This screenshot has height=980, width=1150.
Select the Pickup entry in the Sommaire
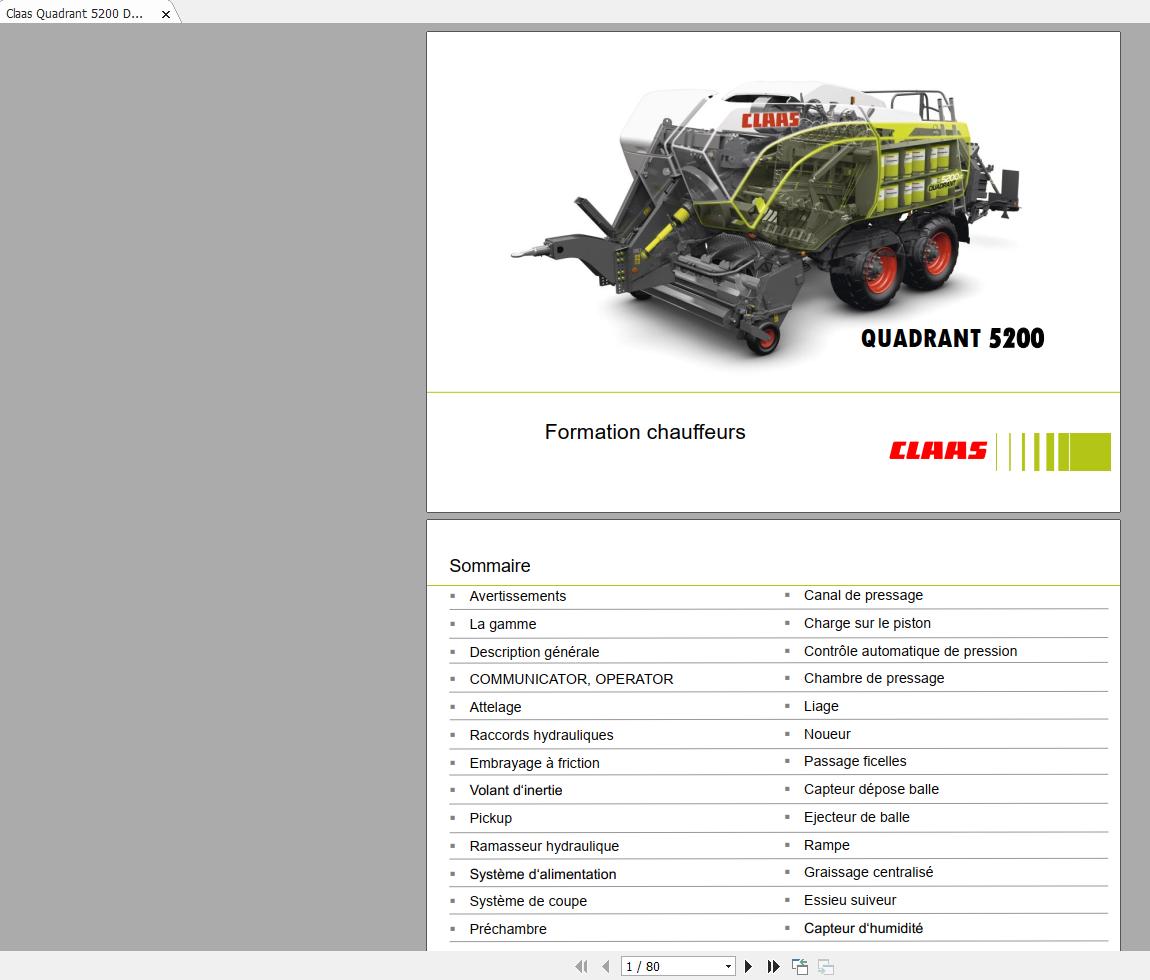[x=490, y=818]
